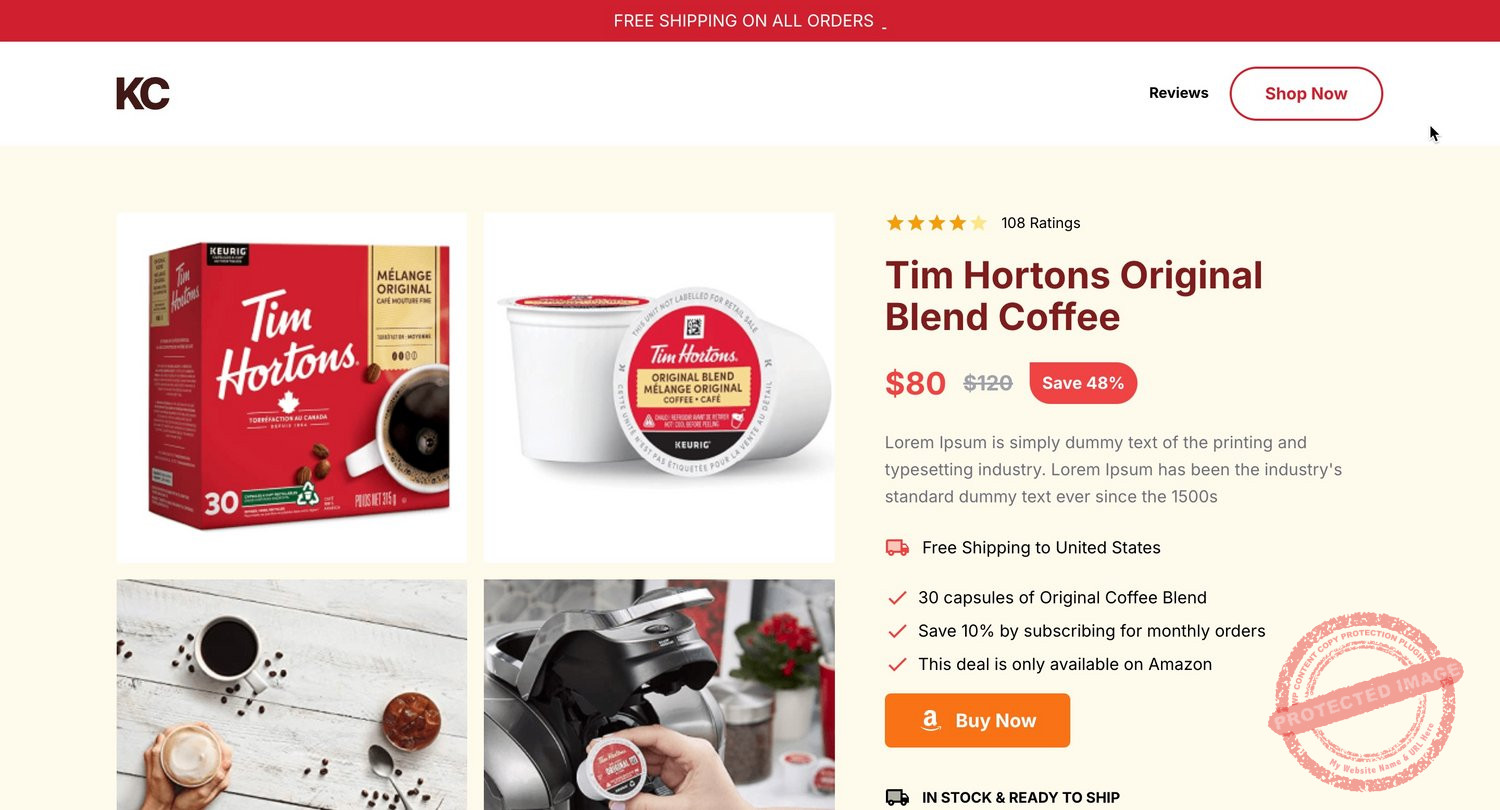This screenshot has height=810, width=1500.
Task: Click the red delivery truck icon
Action: (897, 548)
